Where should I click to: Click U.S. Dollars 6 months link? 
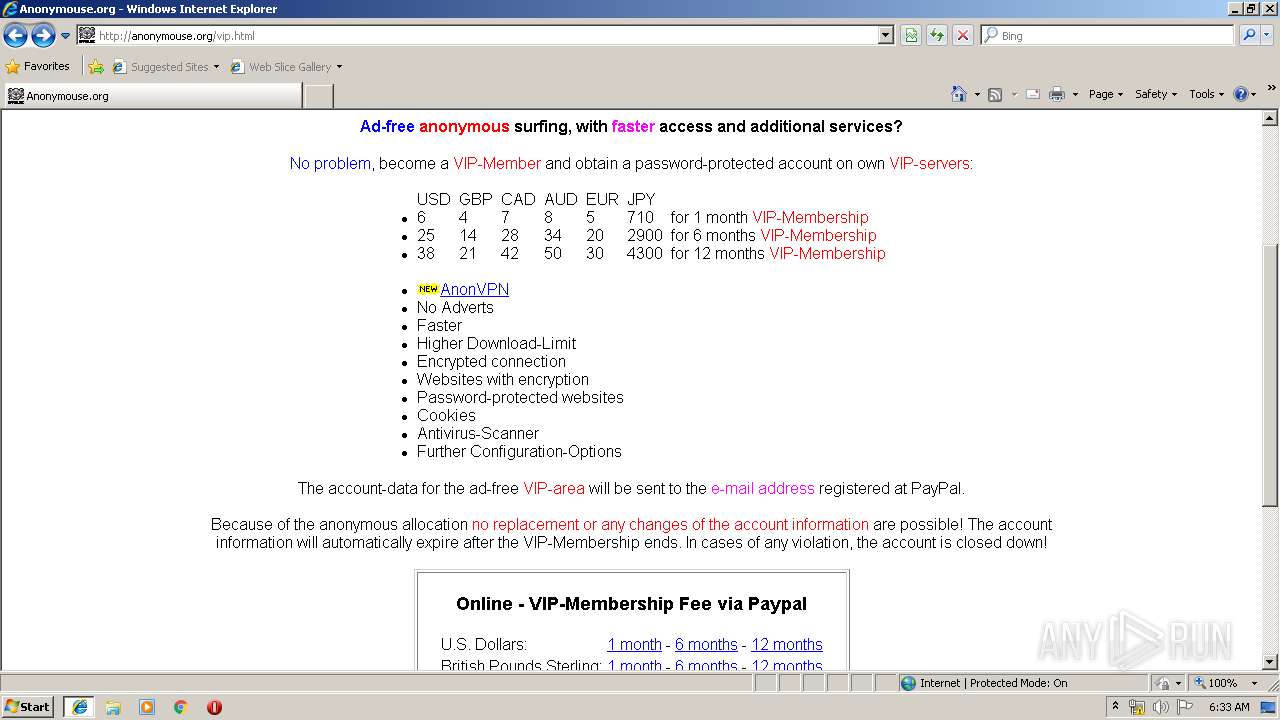(x=706, y=645)
